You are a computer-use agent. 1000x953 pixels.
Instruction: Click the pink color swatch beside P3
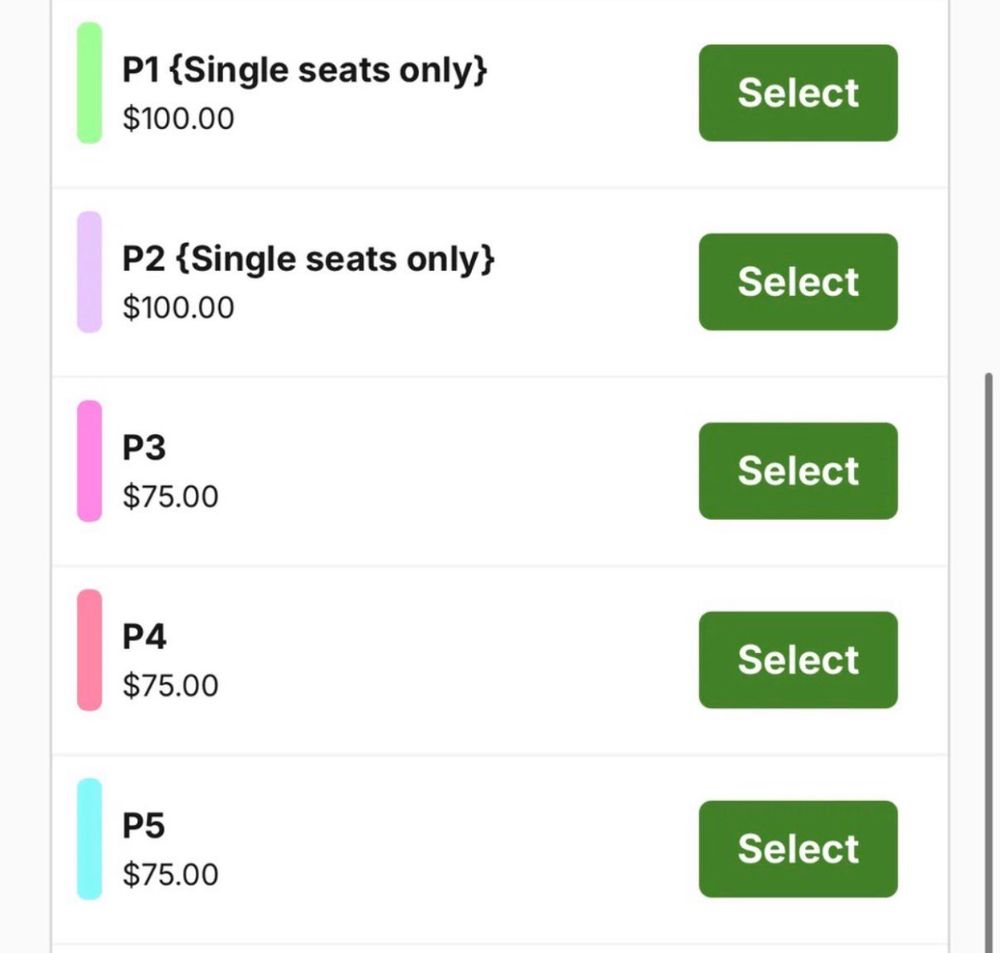point(88,460)
